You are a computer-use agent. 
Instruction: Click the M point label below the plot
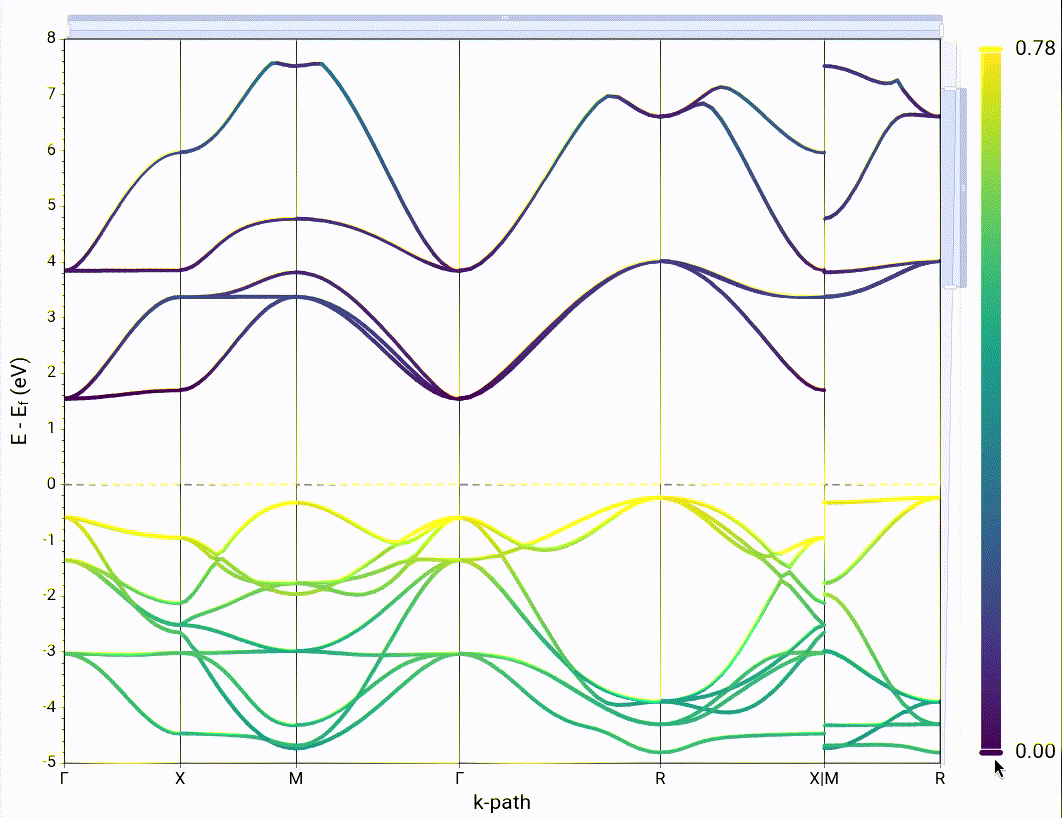pos(296,774)
